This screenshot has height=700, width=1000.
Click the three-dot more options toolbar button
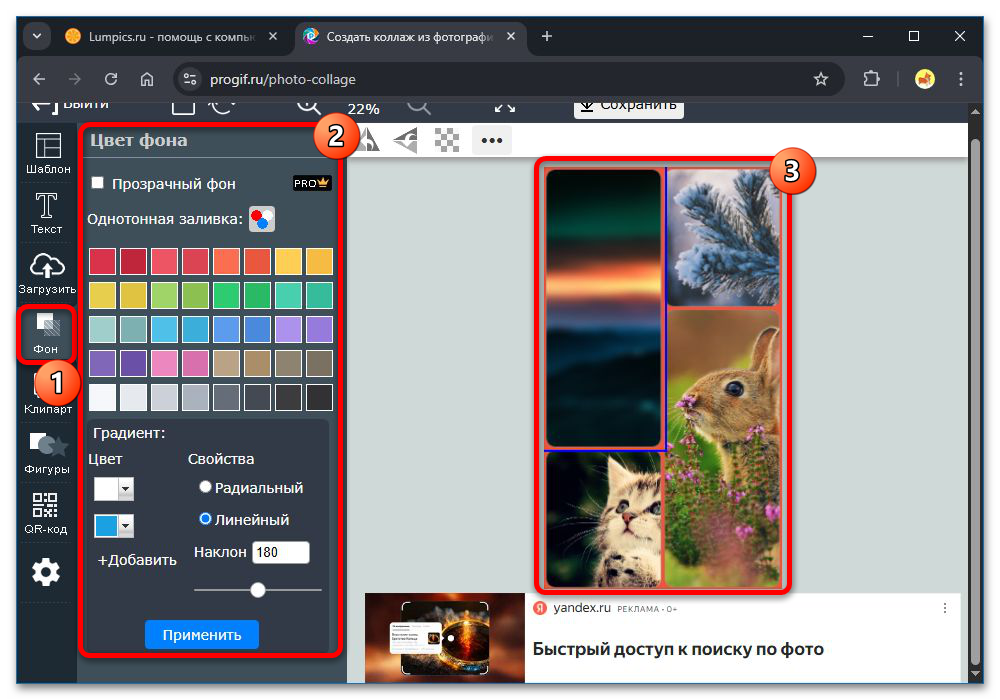491,141
